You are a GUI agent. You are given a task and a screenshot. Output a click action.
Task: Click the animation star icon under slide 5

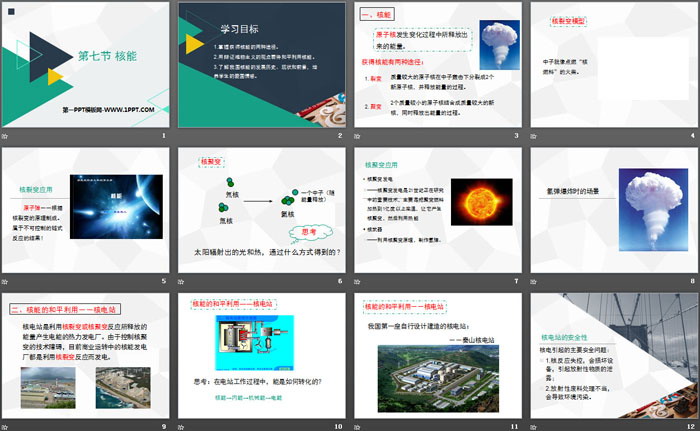pos(5,281)
